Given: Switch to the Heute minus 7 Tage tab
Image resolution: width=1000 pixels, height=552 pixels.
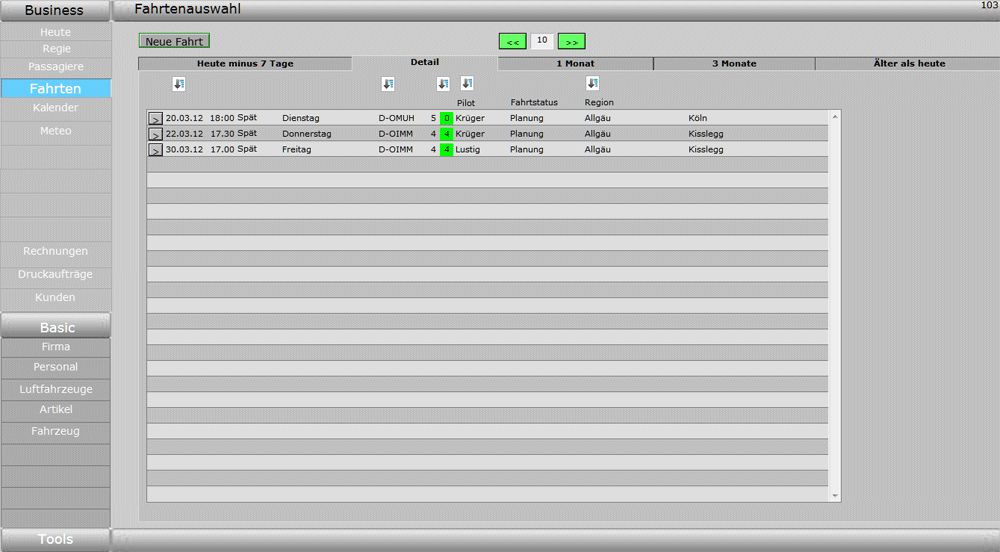Looking at the screenshot, I should pyautogui.click(x=245, y=64).
